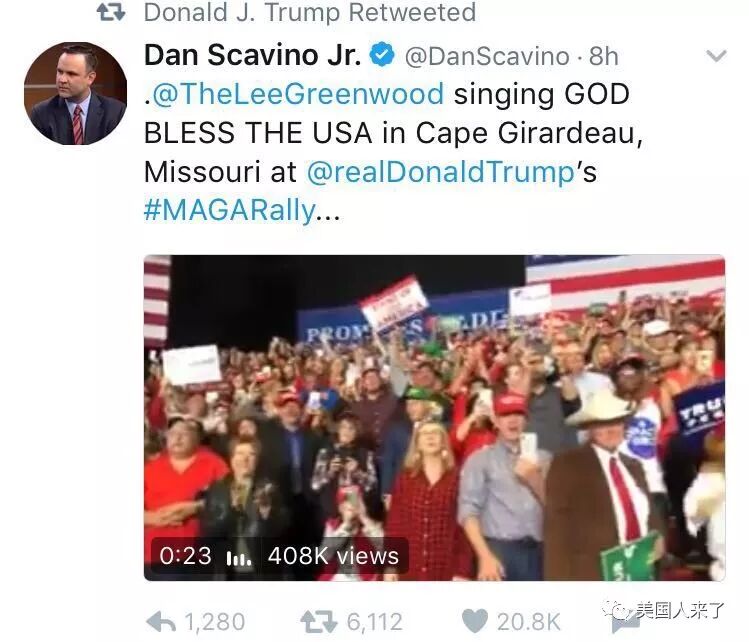Click the 20.8K likes count
Screen dimensions: 749x642
(x=529, y=622)
